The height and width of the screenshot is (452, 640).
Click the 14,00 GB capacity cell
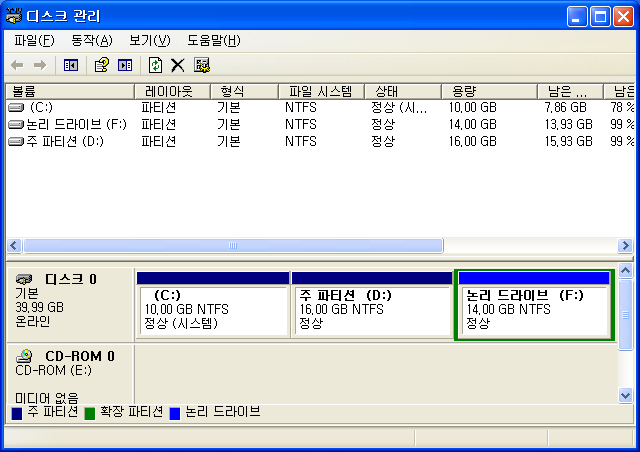[473, 124]
